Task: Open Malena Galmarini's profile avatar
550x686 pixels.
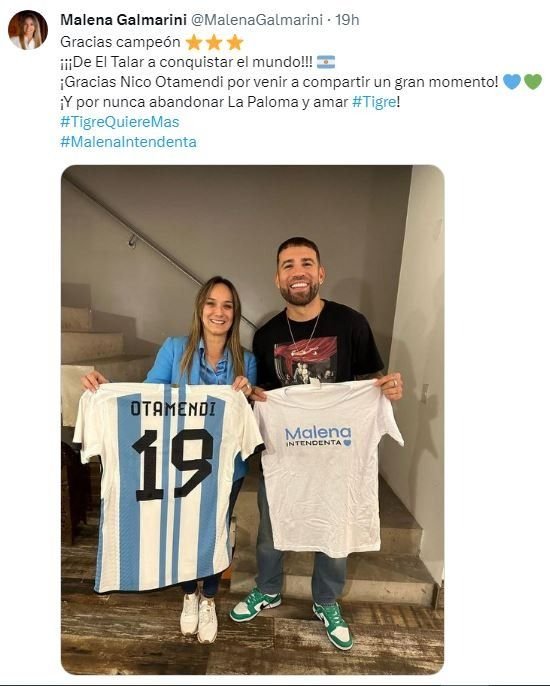Action: pyautogui.click(x=28, y=29)
